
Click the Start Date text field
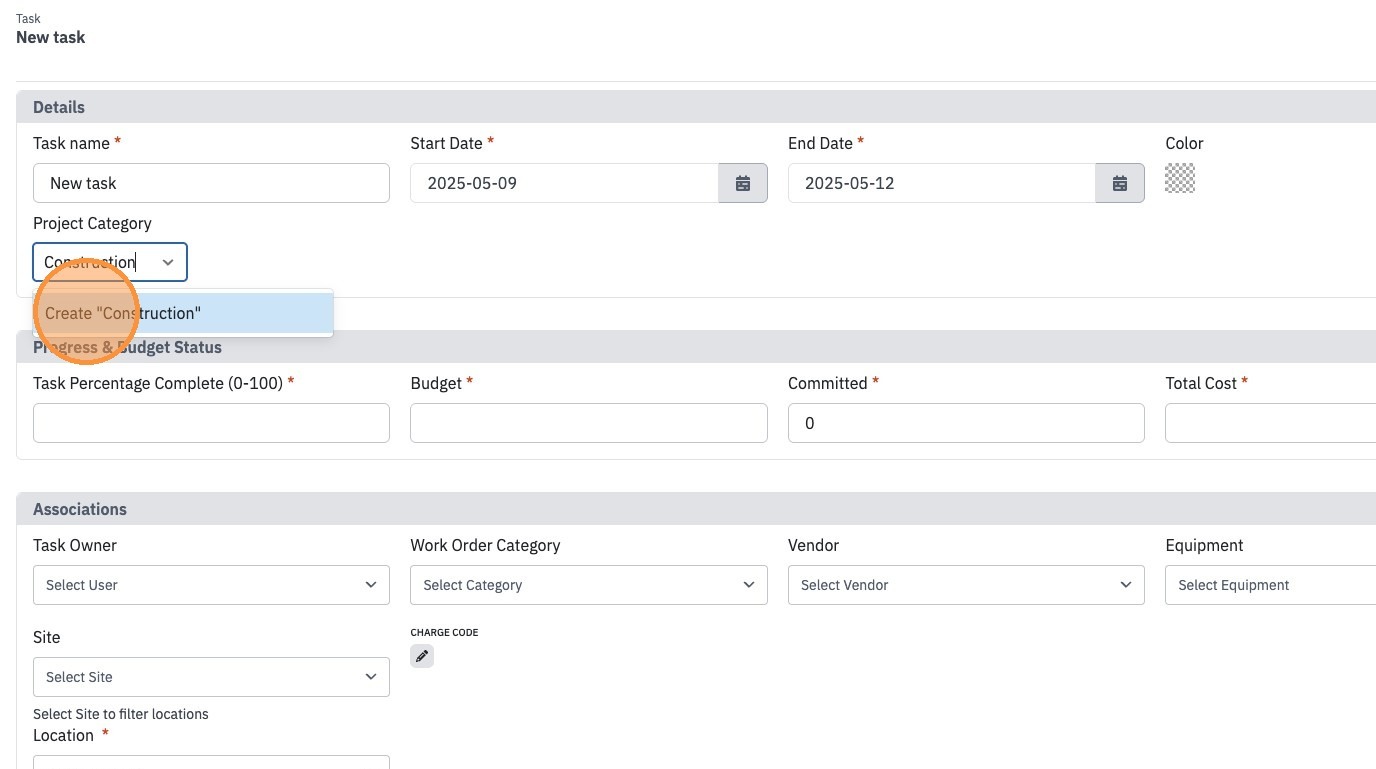coord(564,183)
